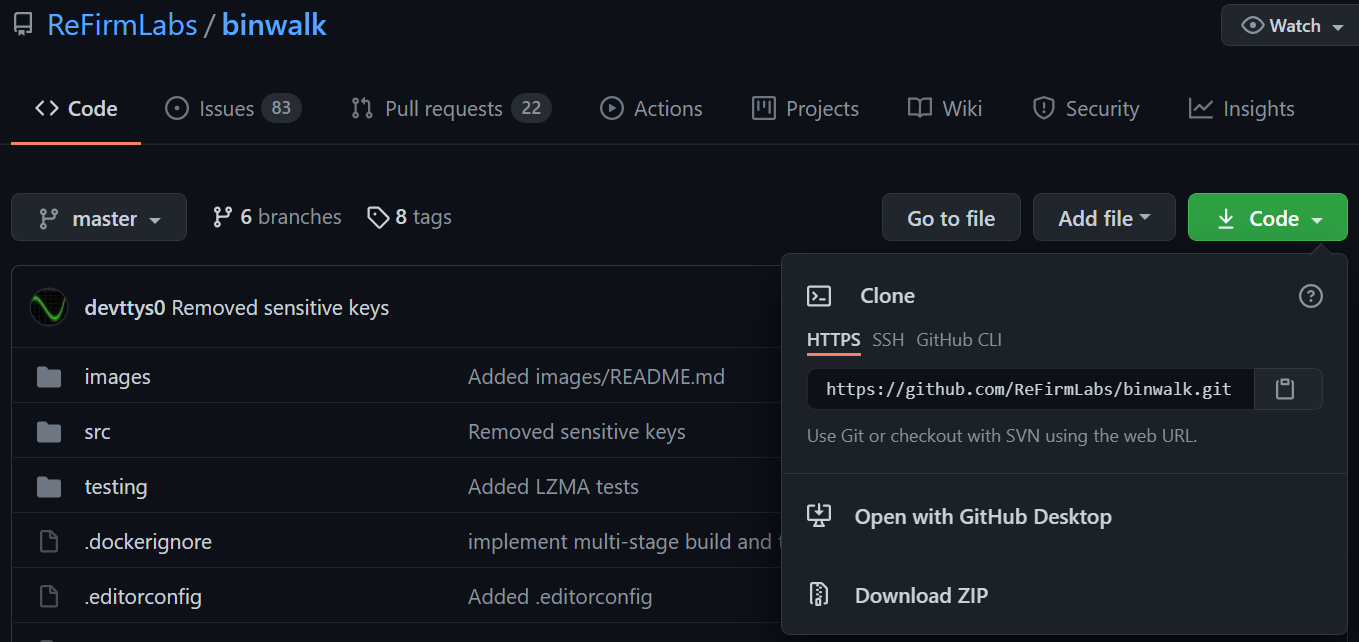Click the ZIP archive icon

(819, 595)
